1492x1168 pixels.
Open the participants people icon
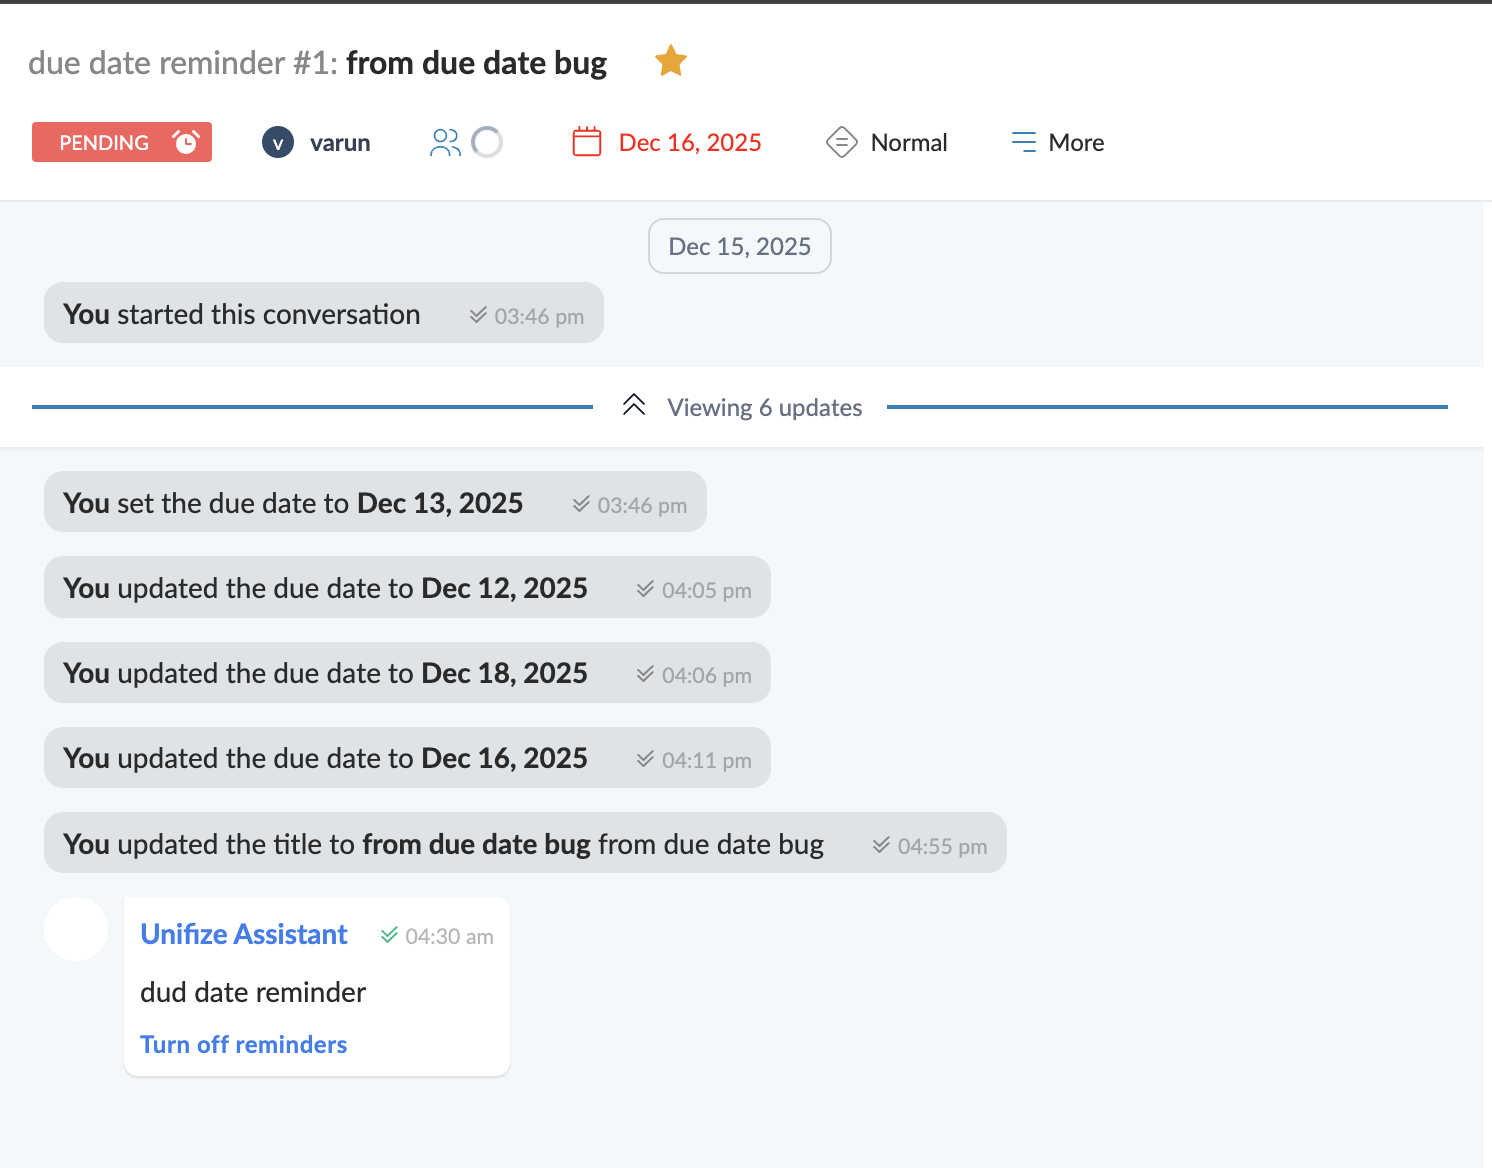pyautogui.click(x=445, y=143)
